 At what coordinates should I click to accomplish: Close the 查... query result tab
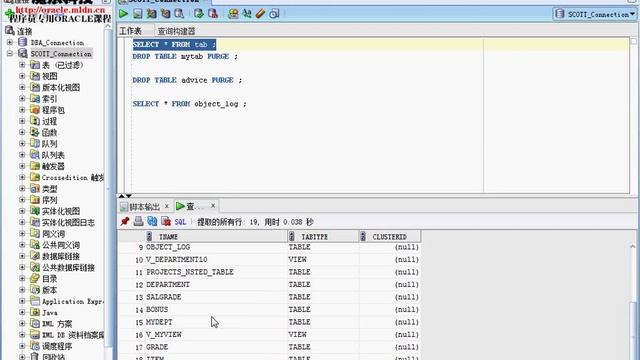213,206
